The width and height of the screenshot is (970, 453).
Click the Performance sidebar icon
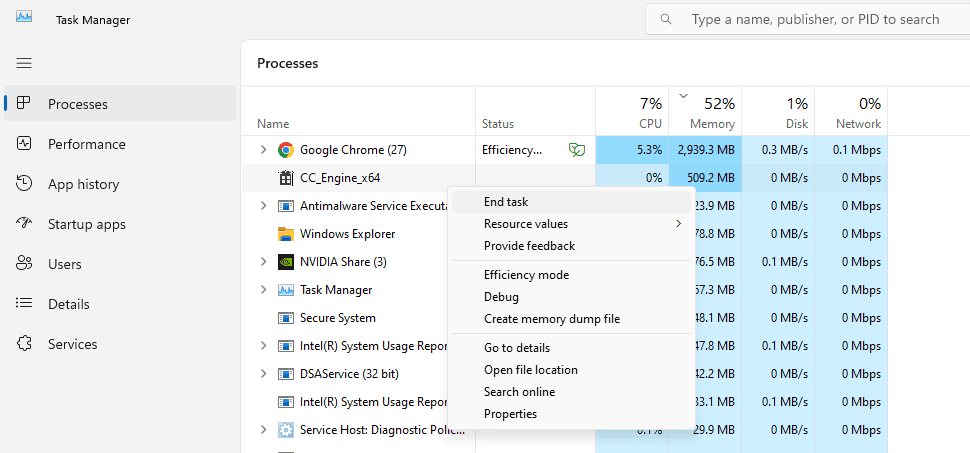[24, 144]
